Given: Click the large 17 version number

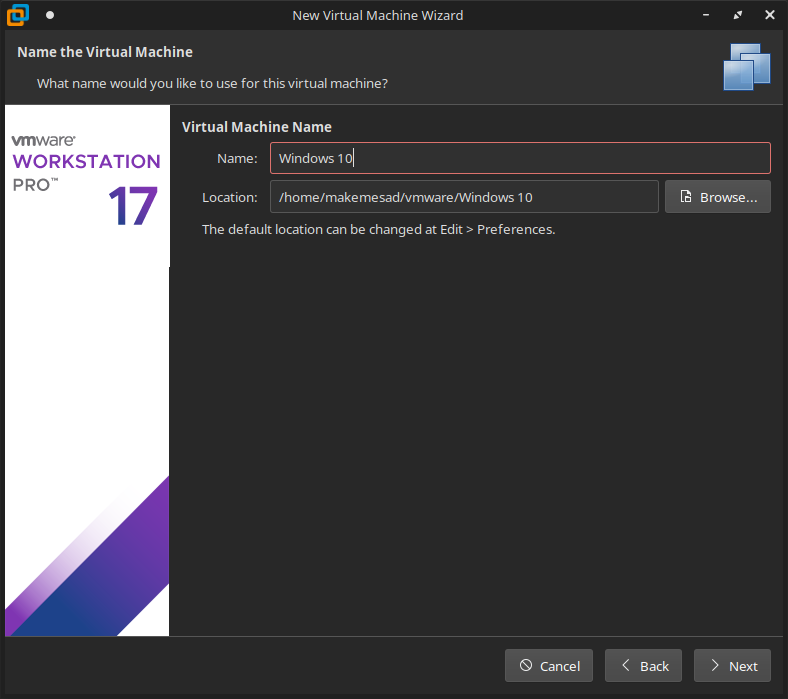Looking at the screenshot, I should click(132, 207).
